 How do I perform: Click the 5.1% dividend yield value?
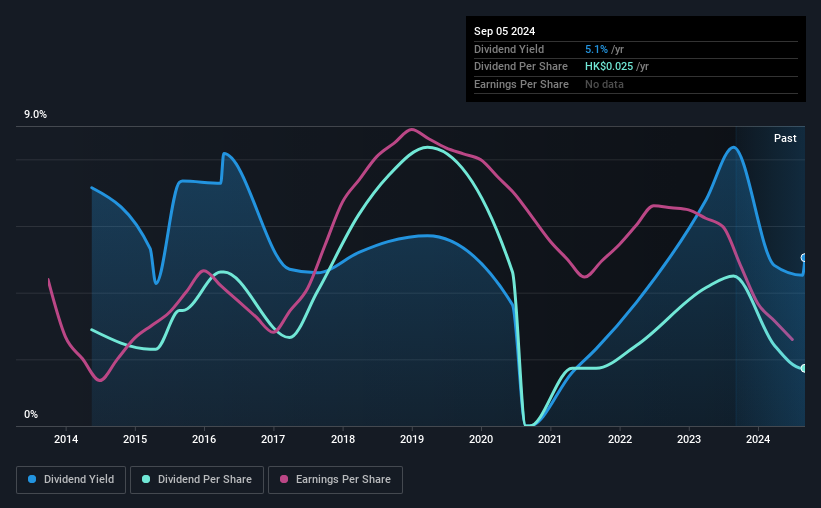[x=596, y=49]
